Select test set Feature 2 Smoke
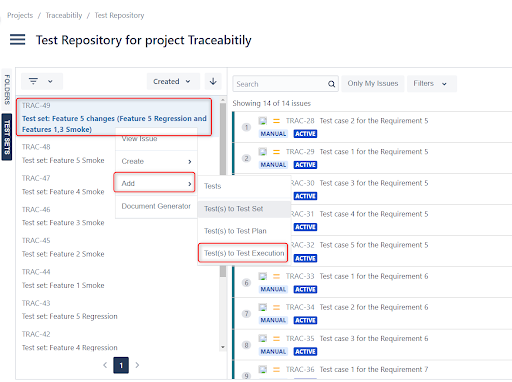The image size is (512, 382). 63,254
